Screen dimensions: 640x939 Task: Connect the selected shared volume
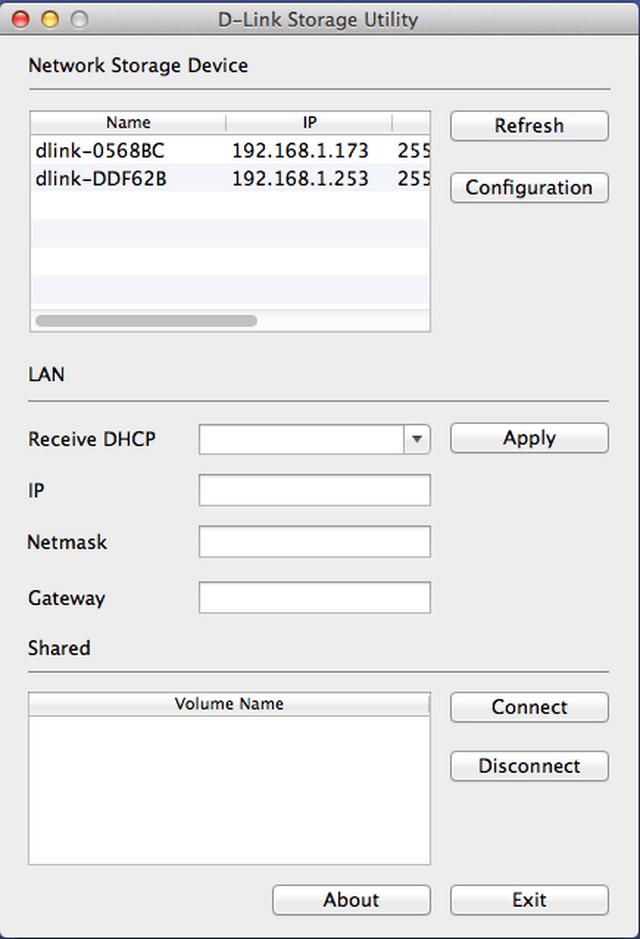click(529, 707)
